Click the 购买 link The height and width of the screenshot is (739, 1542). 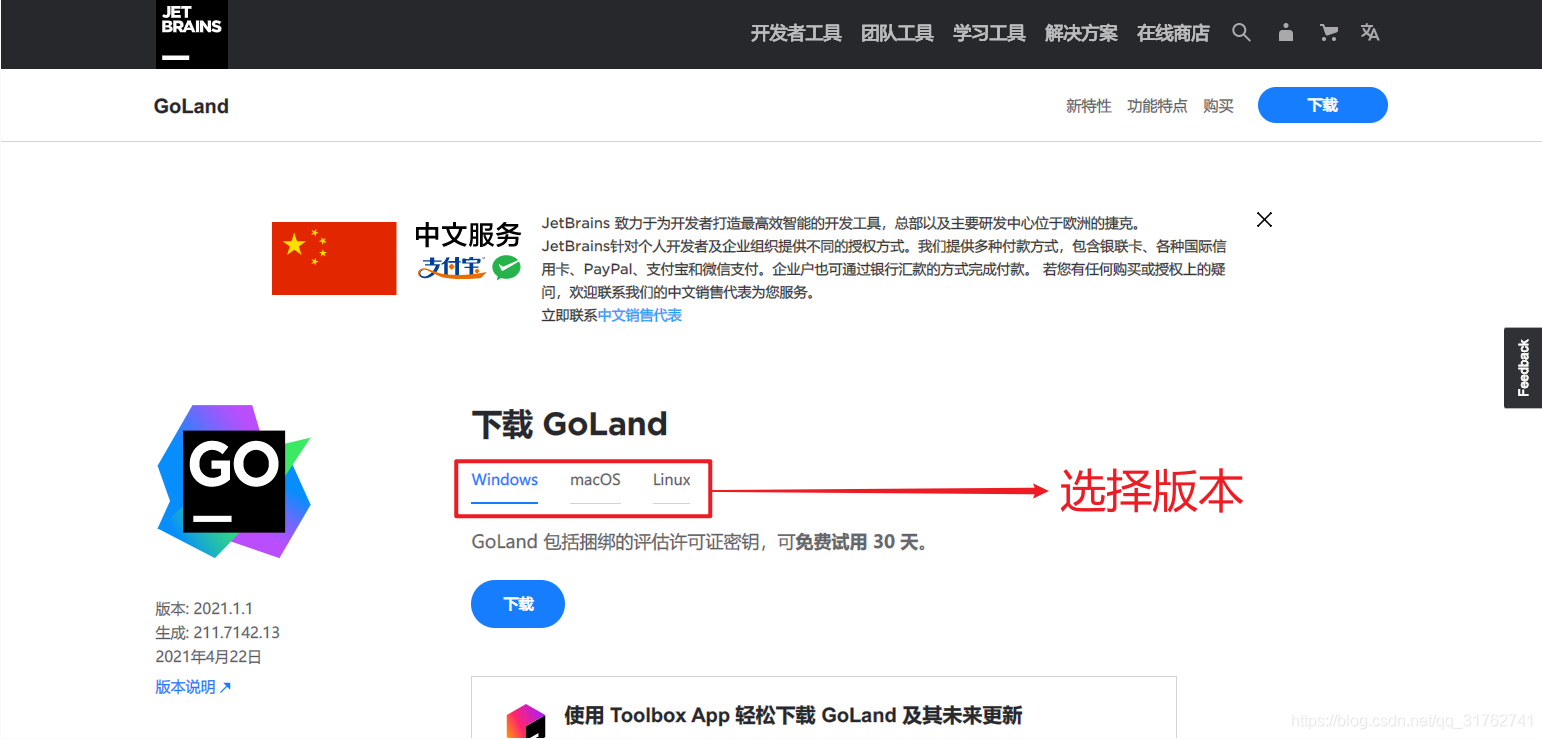1218,106
